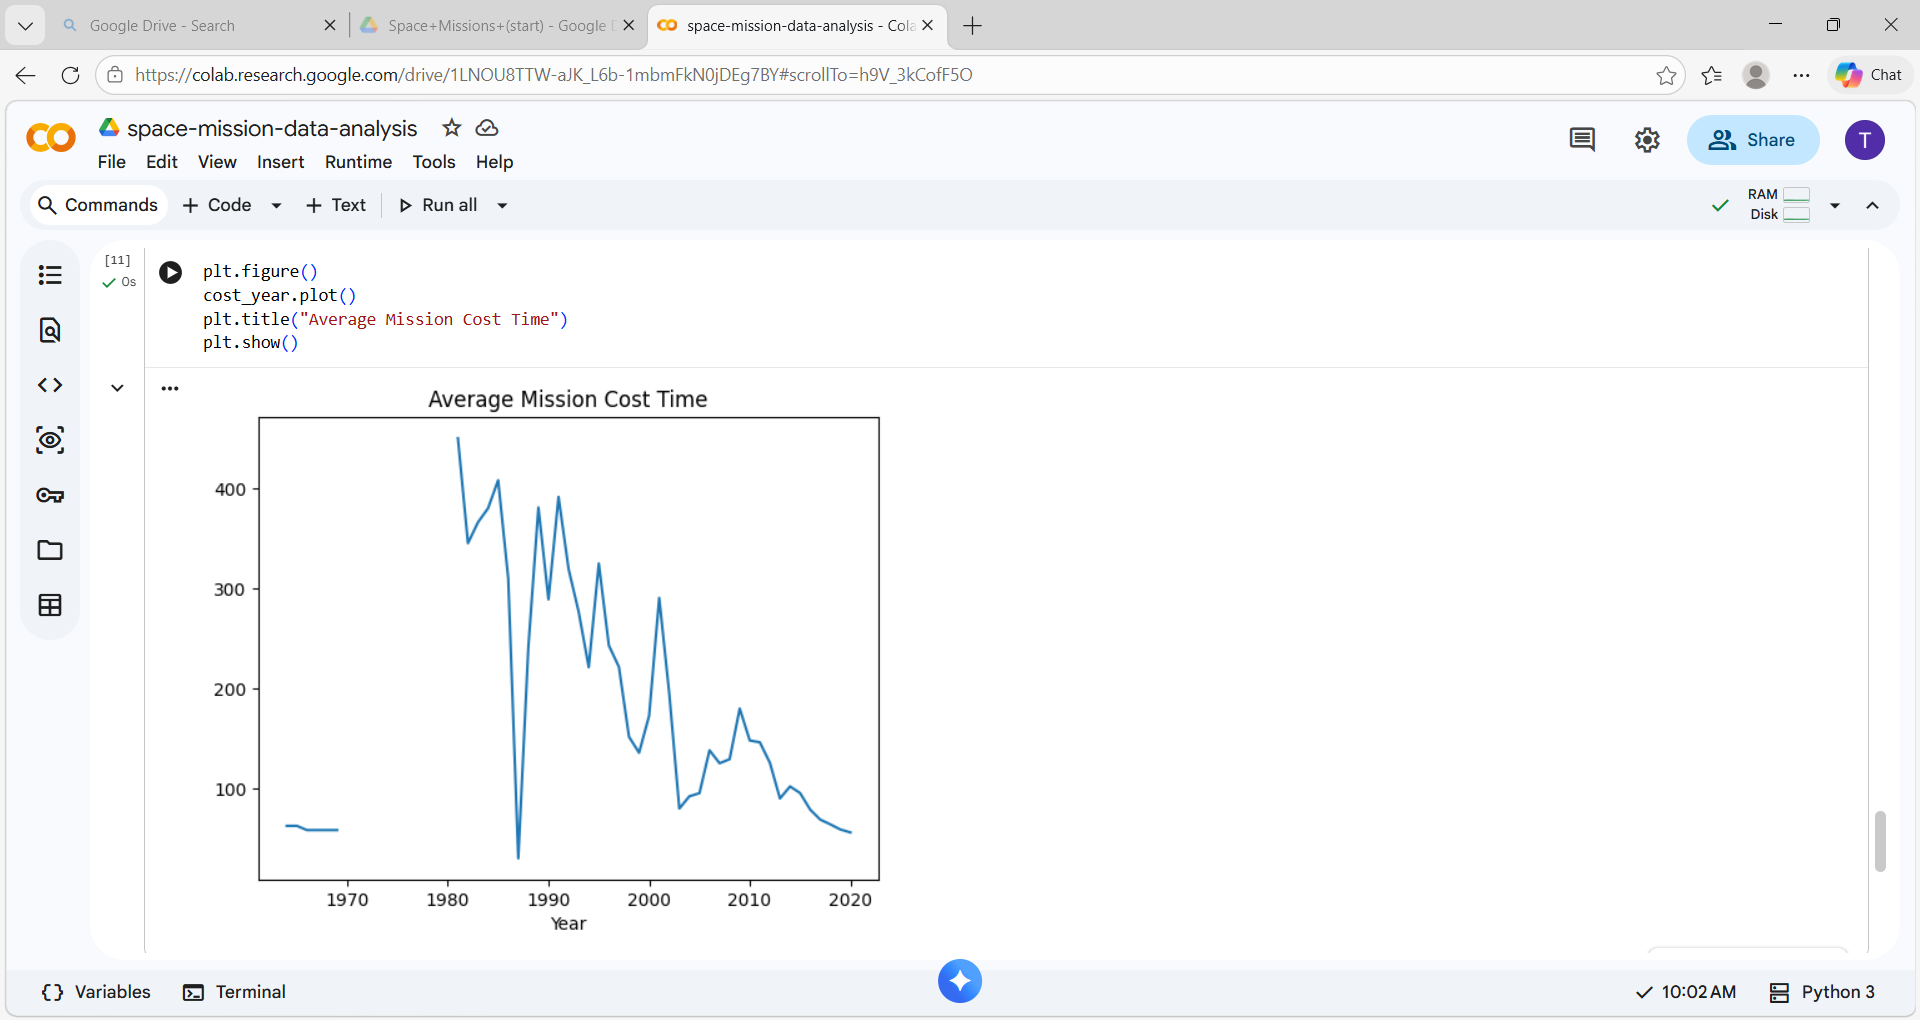Open Find and replace in the sidebar
This screenshot has width=1920, height=1020.
click(50, 330)
